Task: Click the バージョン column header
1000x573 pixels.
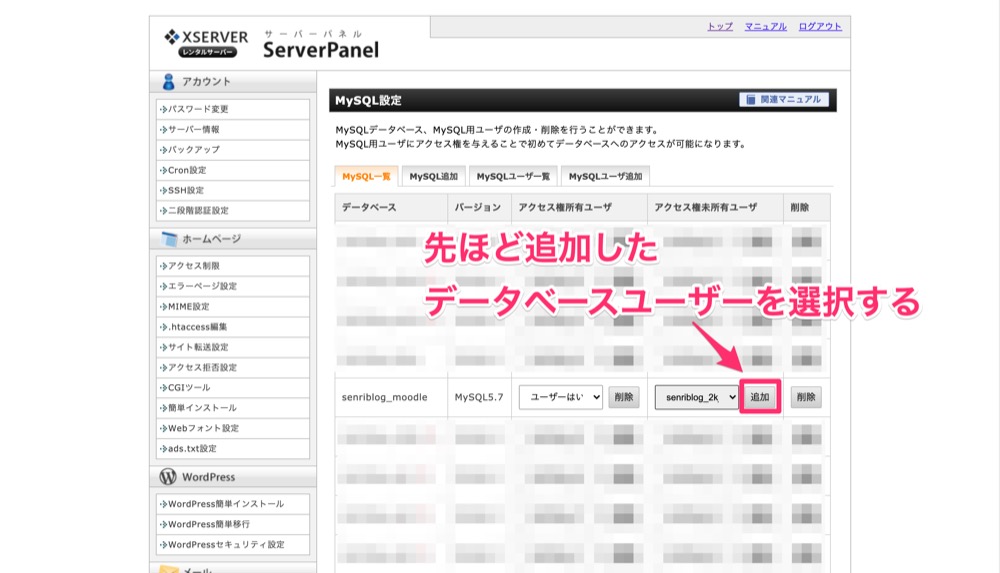Action: click(478, 207)
